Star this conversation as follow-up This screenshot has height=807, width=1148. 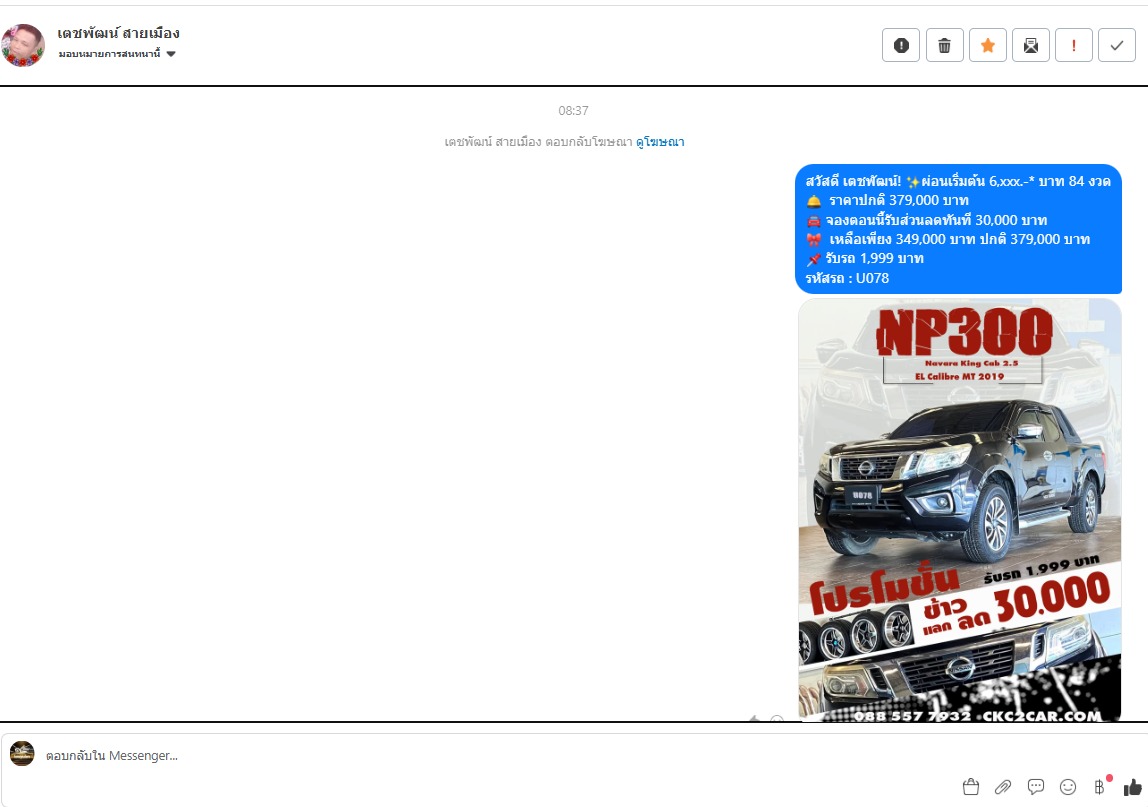point(988,45)
